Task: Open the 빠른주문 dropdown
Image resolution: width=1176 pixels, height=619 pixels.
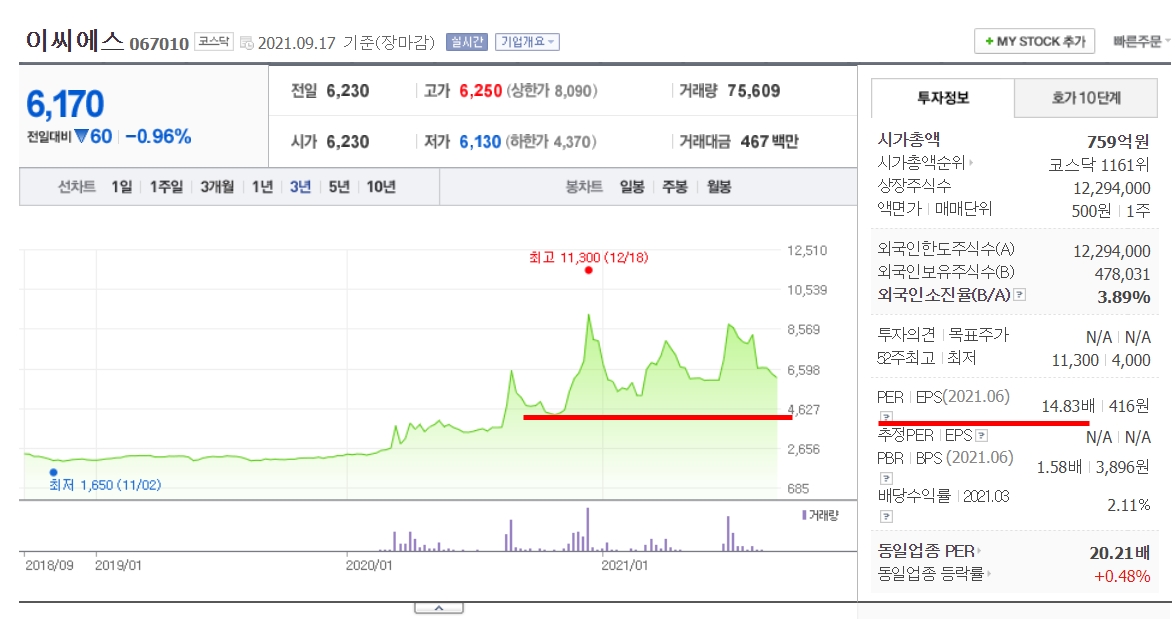Action: (1142, 42)
